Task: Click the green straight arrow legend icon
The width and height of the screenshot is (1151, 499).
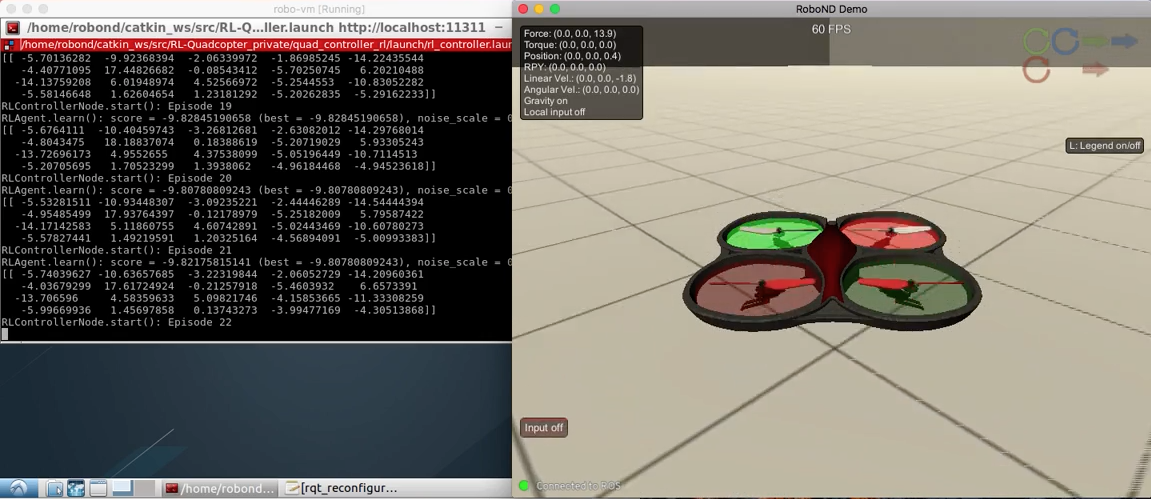Action: point(1095,41)
